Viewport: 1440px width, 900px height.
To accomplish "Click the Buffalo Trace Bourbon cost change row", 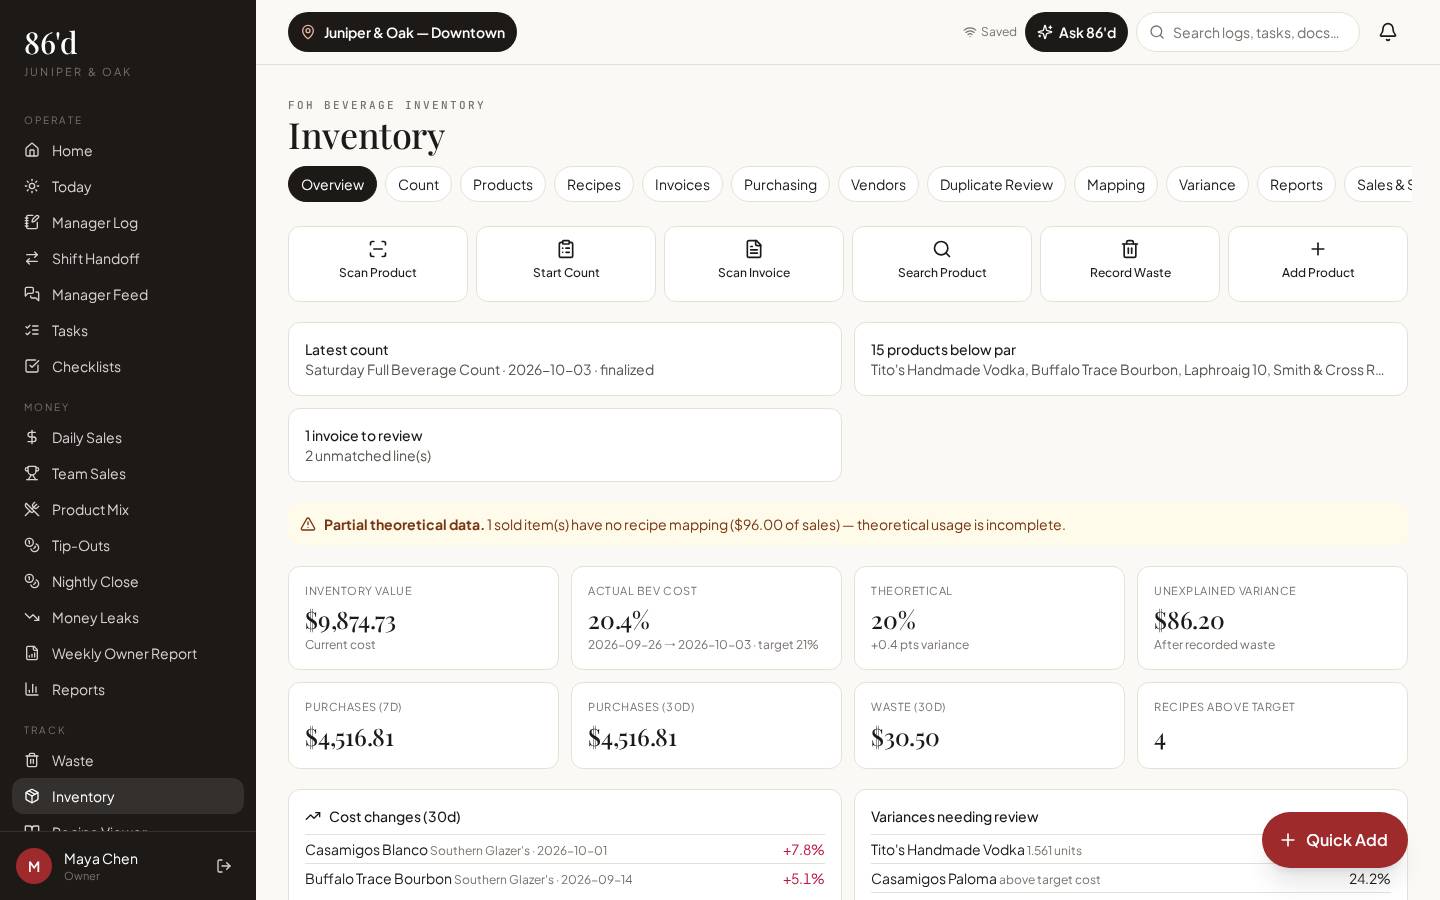I will pos(565,879).
